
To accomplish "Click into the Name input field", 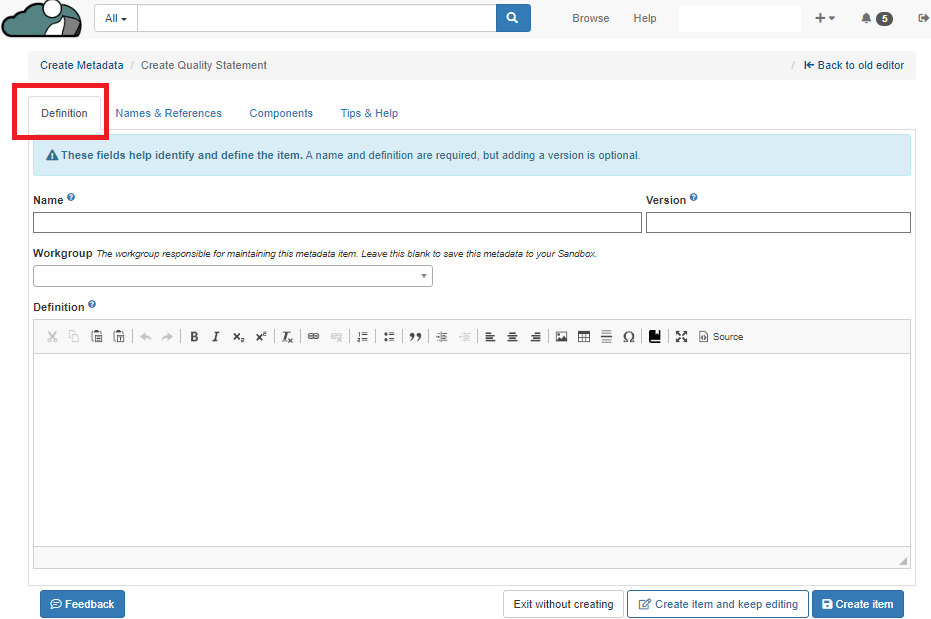I will pos(337,222).
